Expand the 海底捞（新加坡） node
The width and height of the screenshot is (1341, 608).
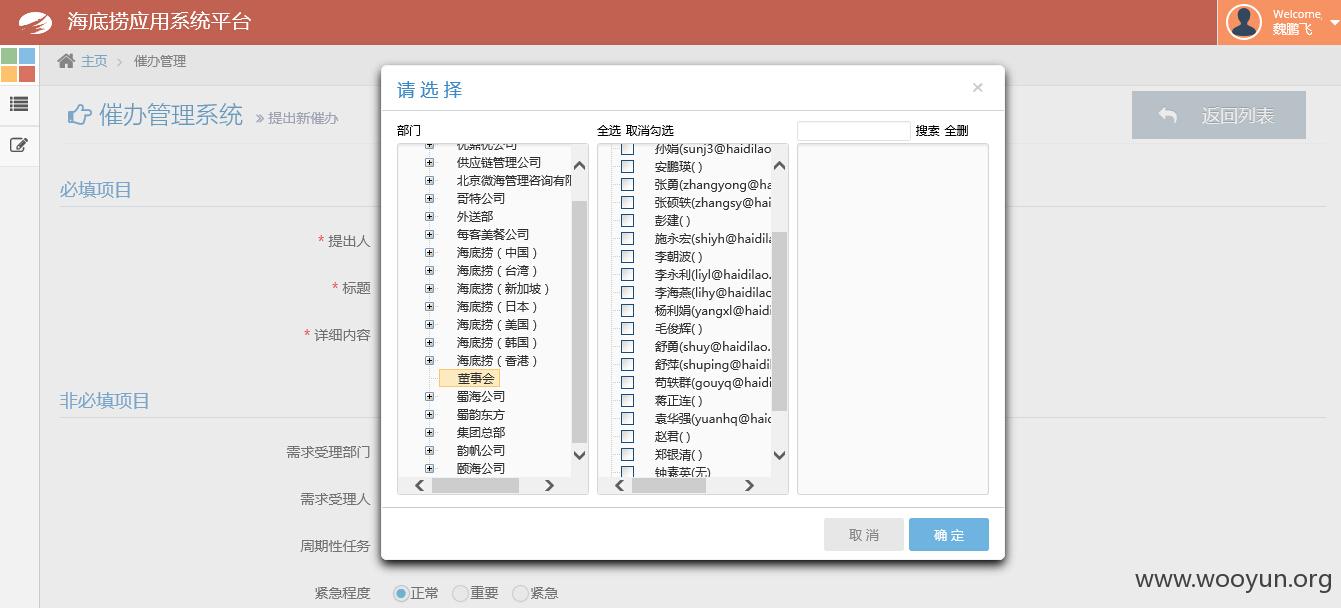[x=429, y=288]
